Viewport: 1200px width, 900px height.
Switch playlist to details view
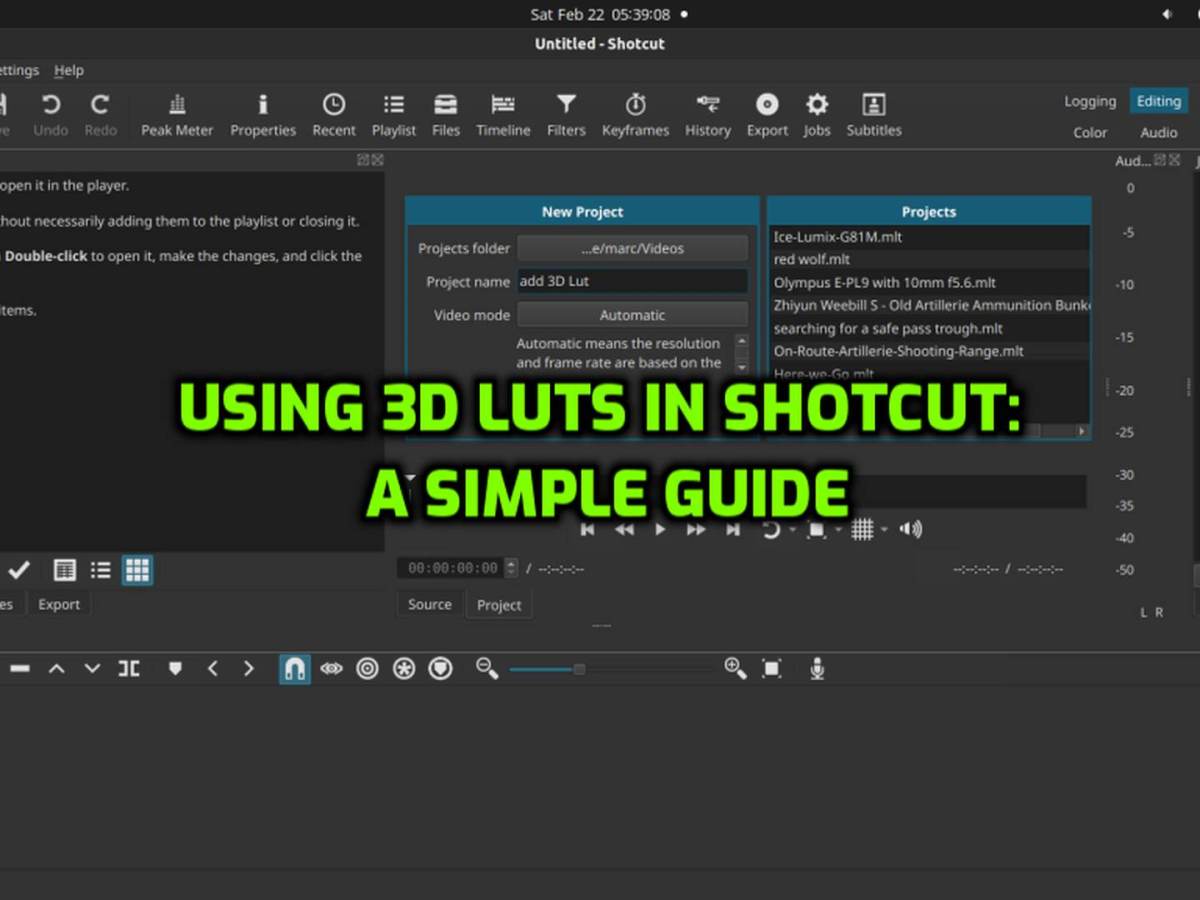pyautogui.click(x=64, y=570)
